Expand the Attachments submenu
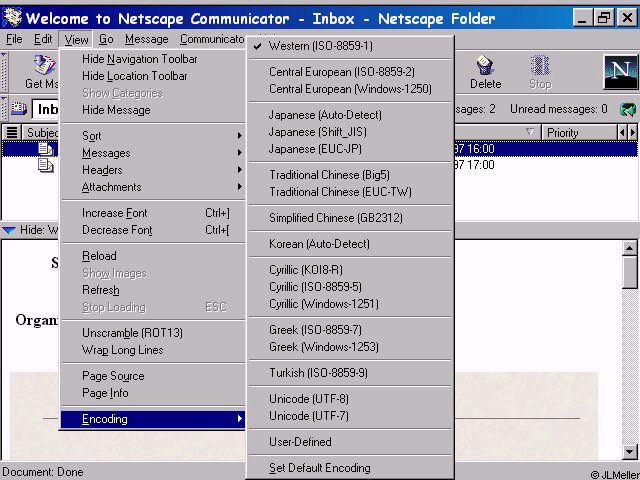Image resolution: width=640 pixels, height=480 pixels. click(x=153, y=187)
